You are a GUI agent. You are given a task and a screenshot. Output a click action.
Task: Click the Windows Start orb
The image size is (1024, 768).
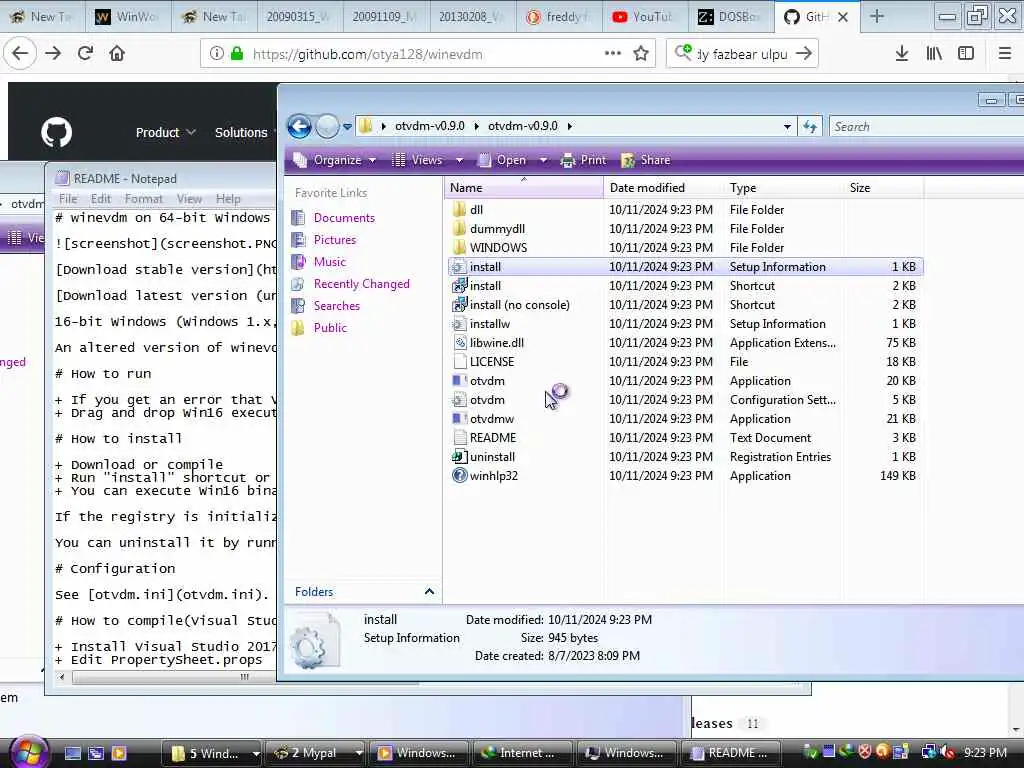click(x=29, y=752)
